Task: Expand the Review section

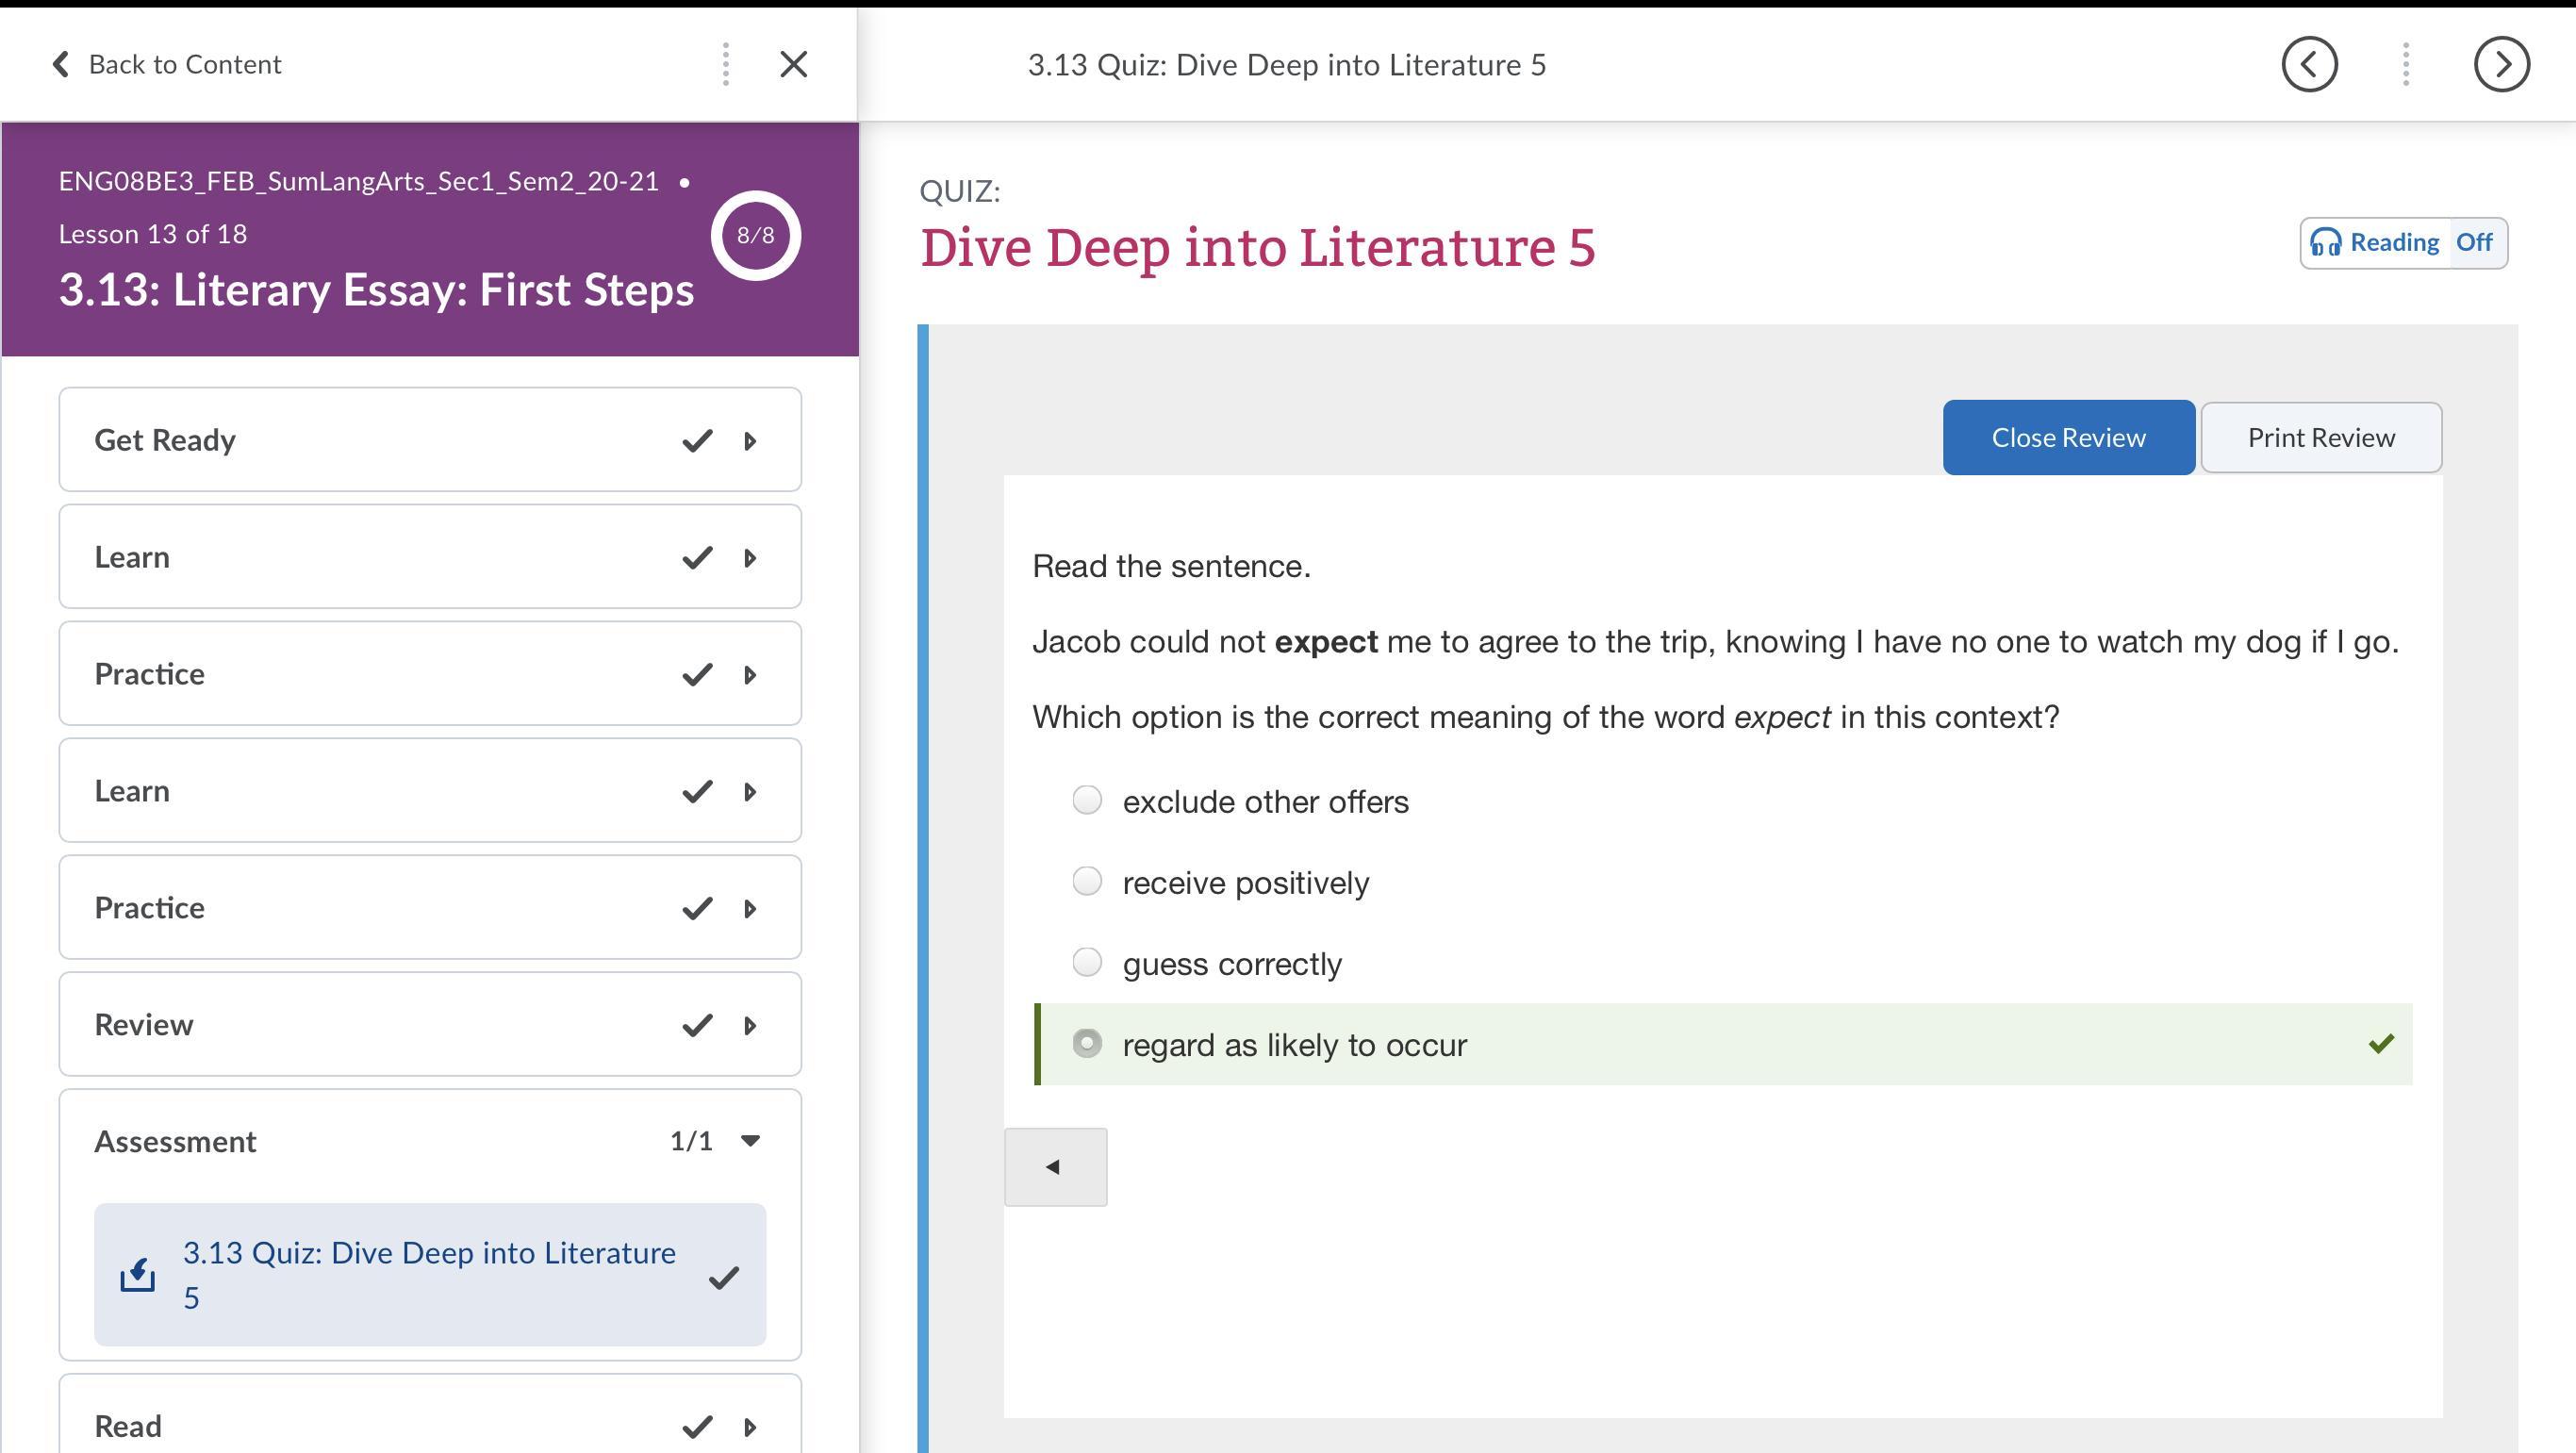Action: (x=750, y=1026)
